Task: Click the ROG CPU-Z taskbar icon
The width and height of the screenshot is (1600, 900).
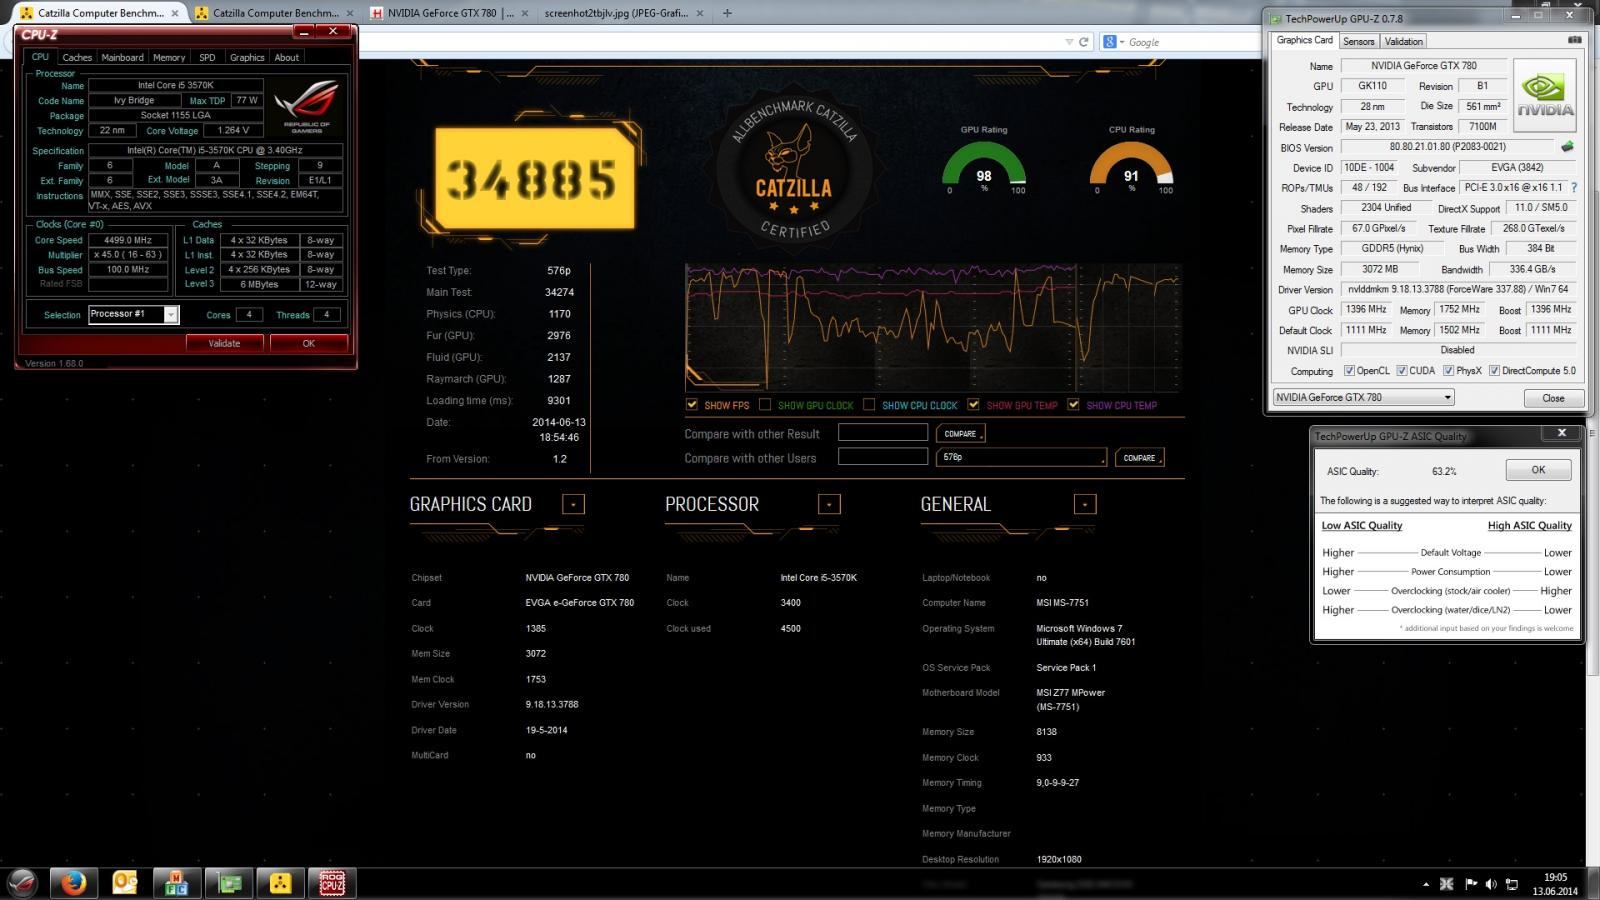Action: click(332, 884)
